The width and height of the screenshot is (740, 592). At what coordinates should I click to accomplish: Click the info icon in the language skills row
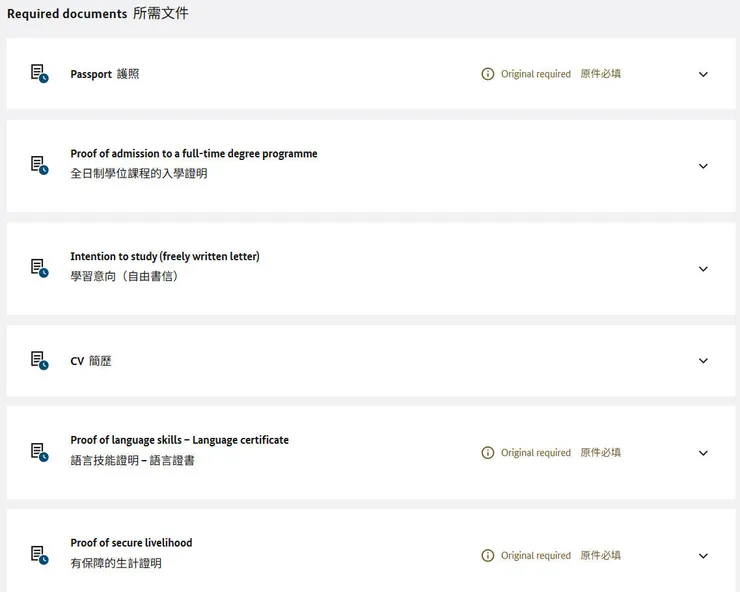488,453
